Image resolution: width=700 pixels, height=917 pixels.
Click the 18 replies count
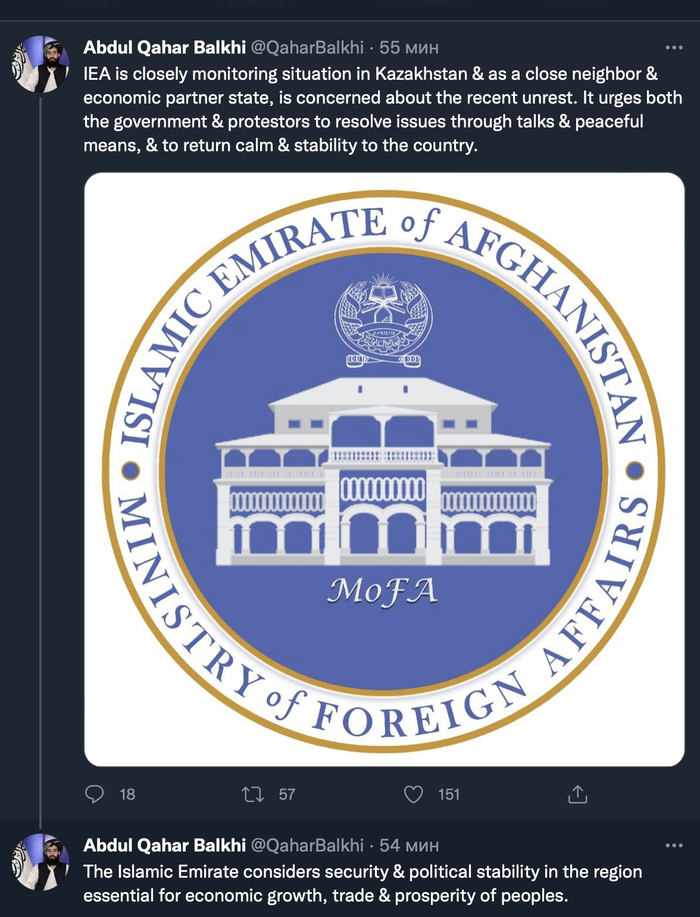[127, 794]
